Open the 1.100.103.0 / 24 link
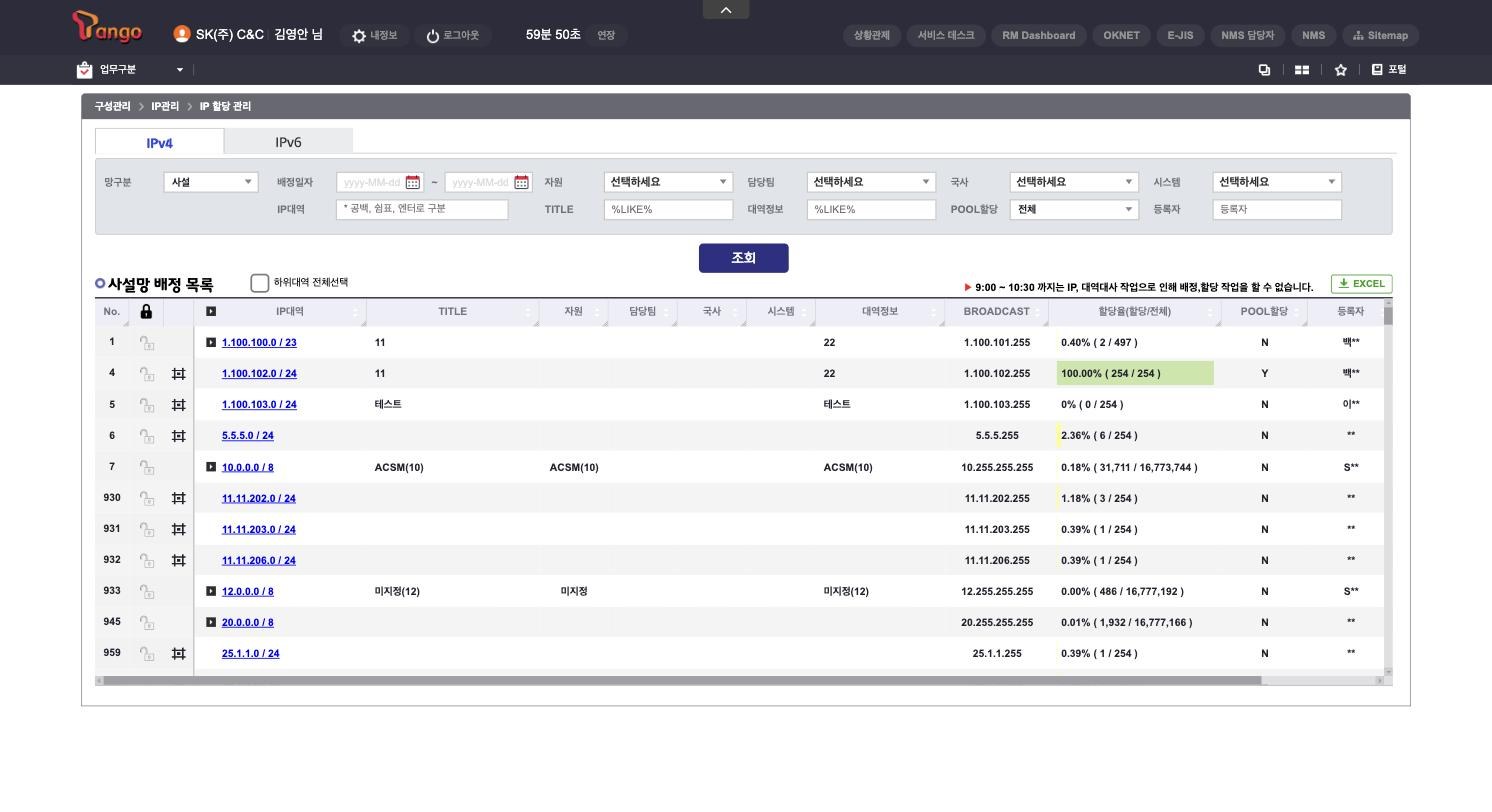This screenshot has width=1492, height=812. tap(259, 405)
